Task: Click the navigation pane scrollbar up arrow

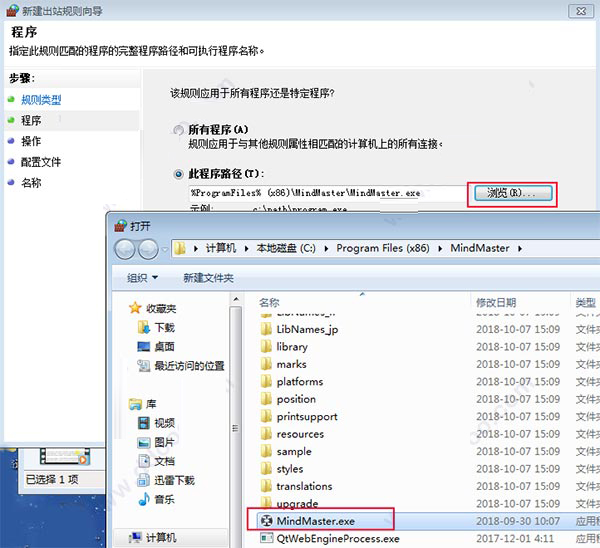Action: 236,299
